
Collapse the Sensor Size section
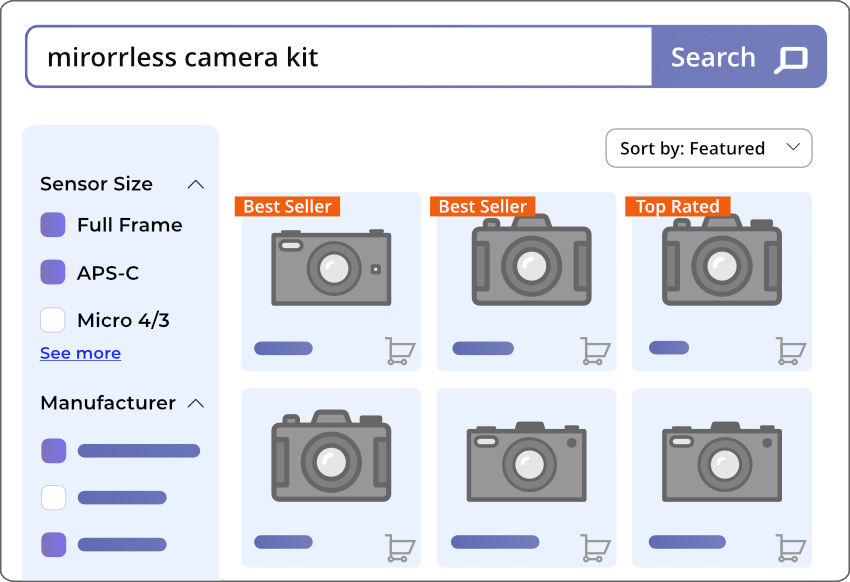tap(196, 184)
